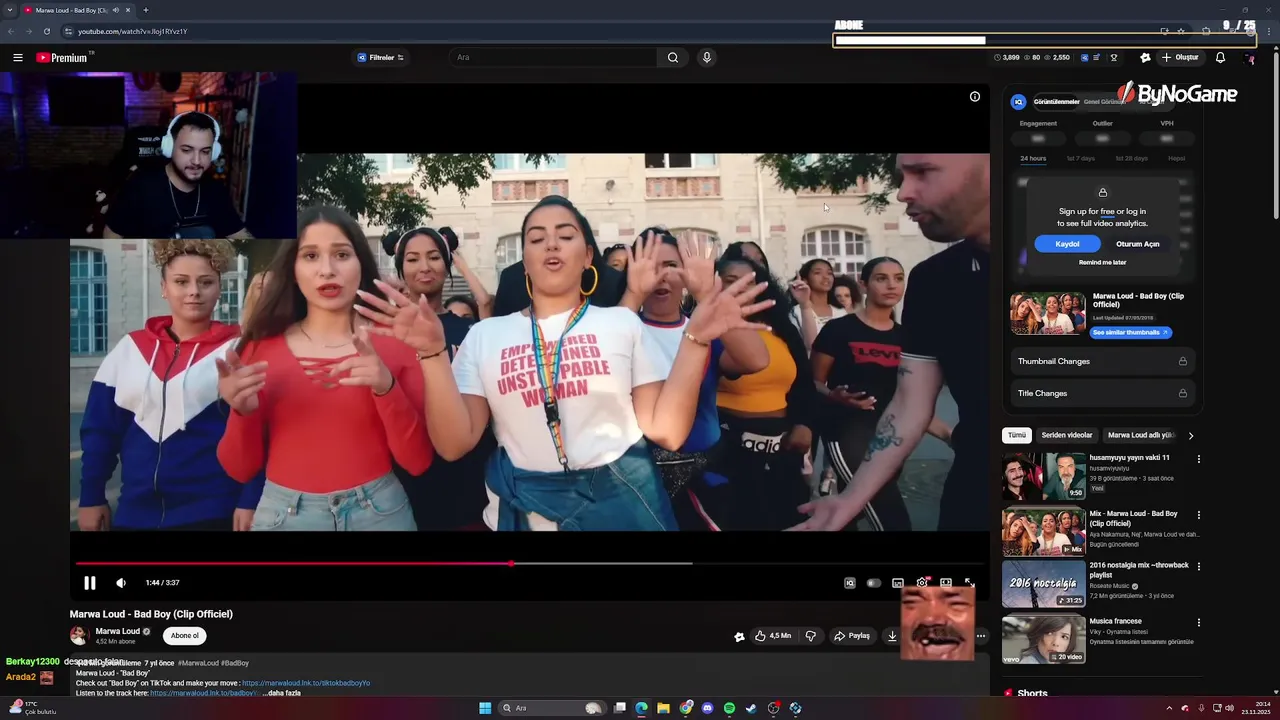Click the Kaydol sign-up button
This screenshot has height=720, width=1280.
(1067, 244)
